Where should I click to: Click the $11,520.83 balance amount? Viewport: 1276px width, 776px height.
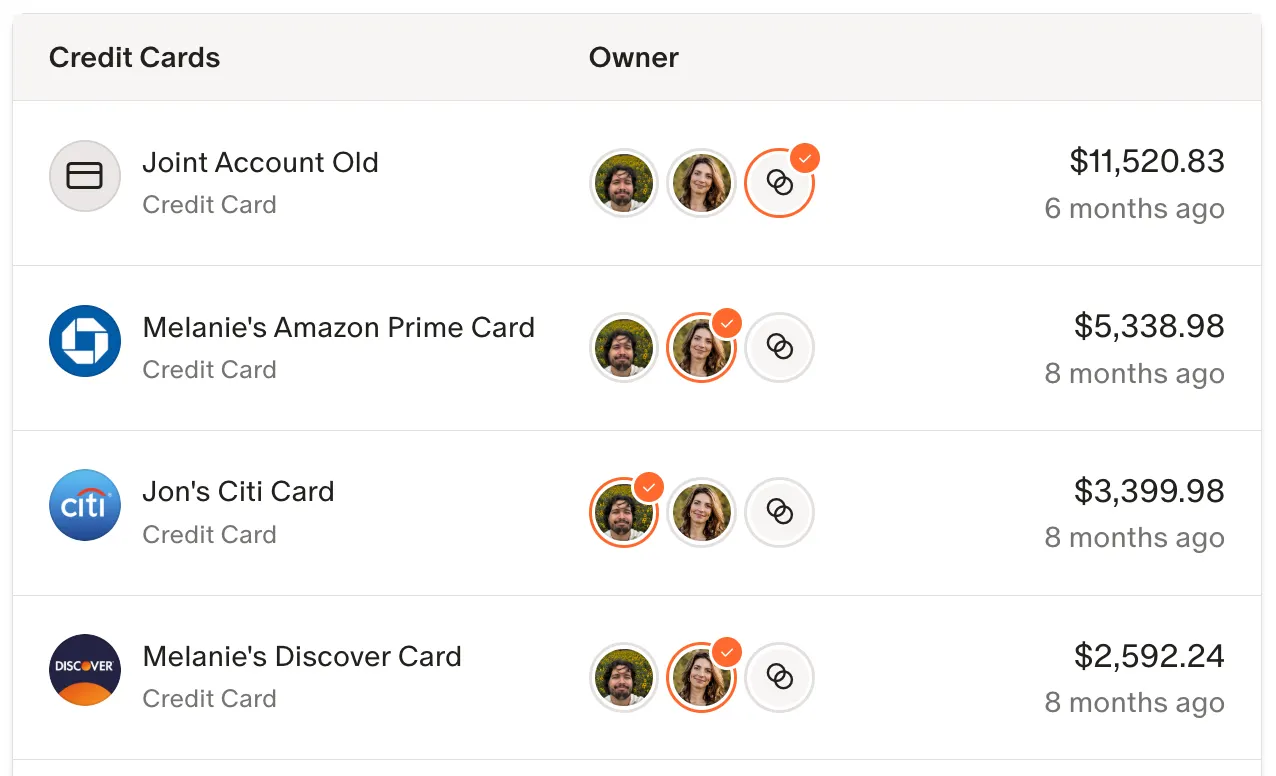click(1146, 162)
